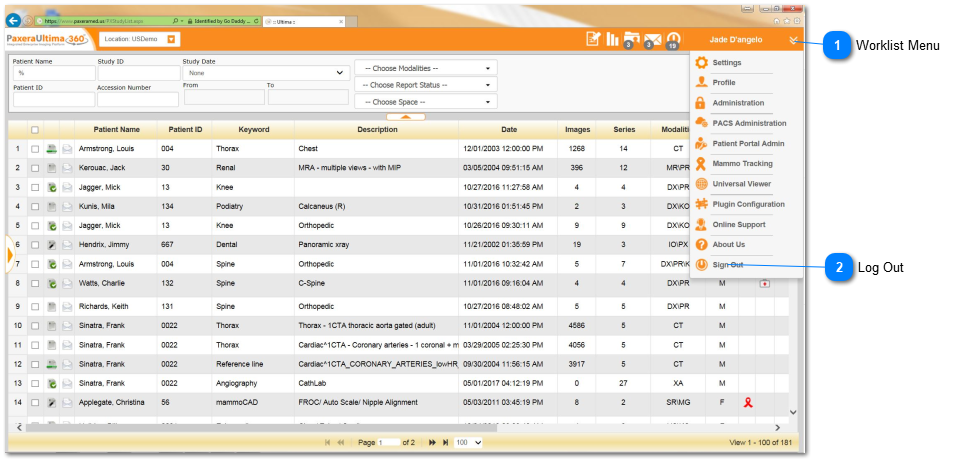956x462 pixels.
Task: Tick checkbox for Richards, Keith row
Action: (35, 306)
